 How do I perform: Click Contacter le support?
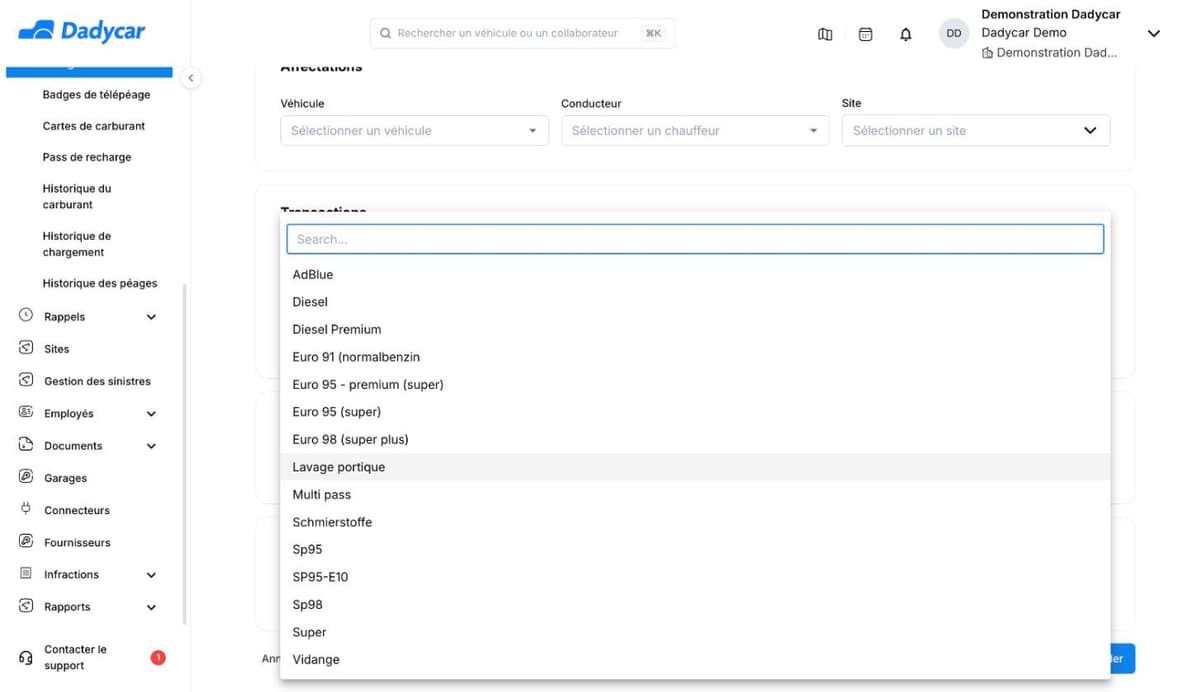75,658
